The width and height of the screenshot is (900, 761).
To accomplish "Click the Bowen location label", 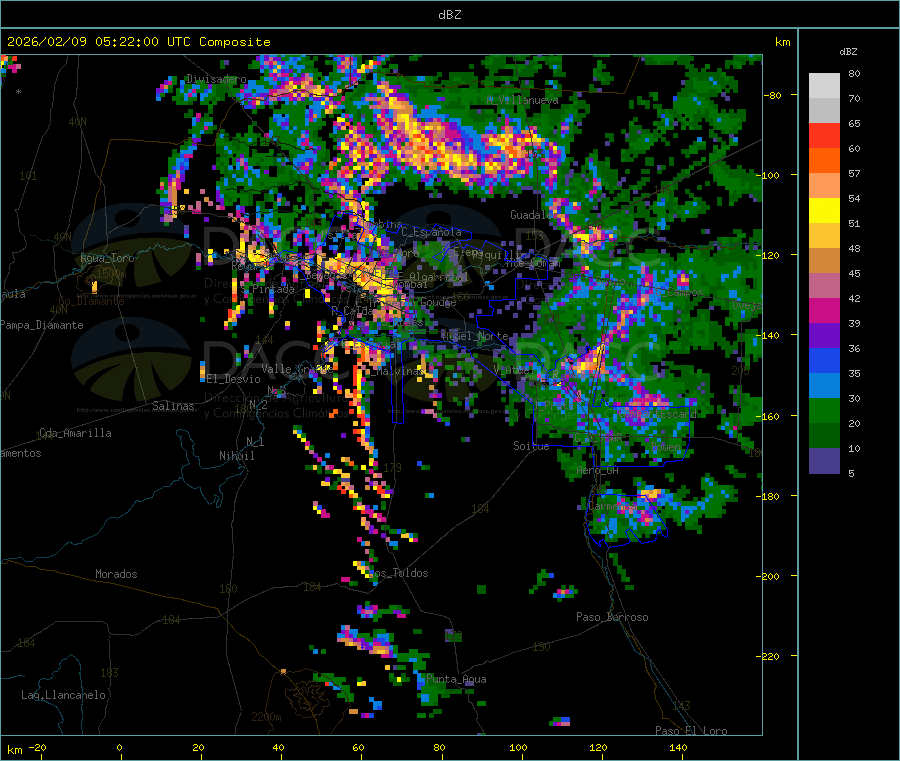I will (x=666, y=447).
